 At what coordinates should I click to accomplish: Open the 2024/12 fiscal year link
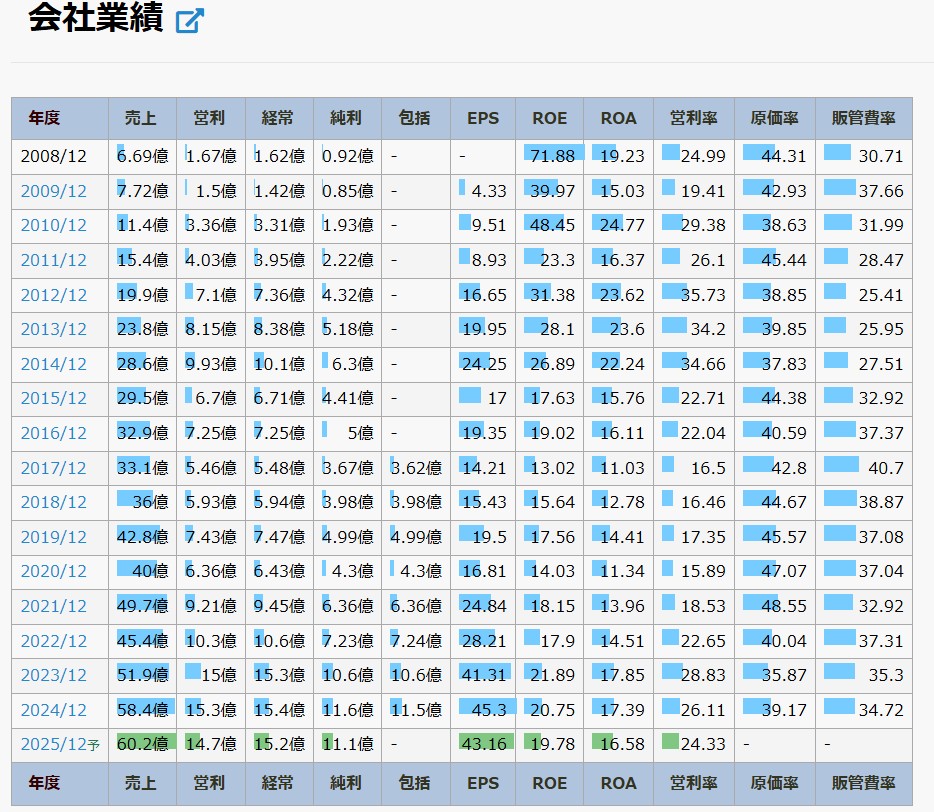(54, 710)
